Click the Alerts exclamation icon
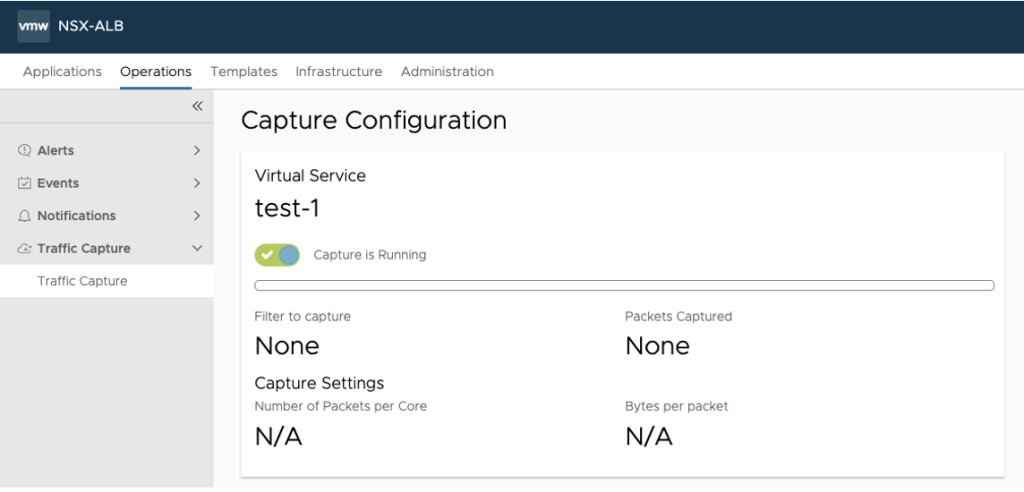The height and width of the screenshot is (492, 1024). [x=25, y=150]
